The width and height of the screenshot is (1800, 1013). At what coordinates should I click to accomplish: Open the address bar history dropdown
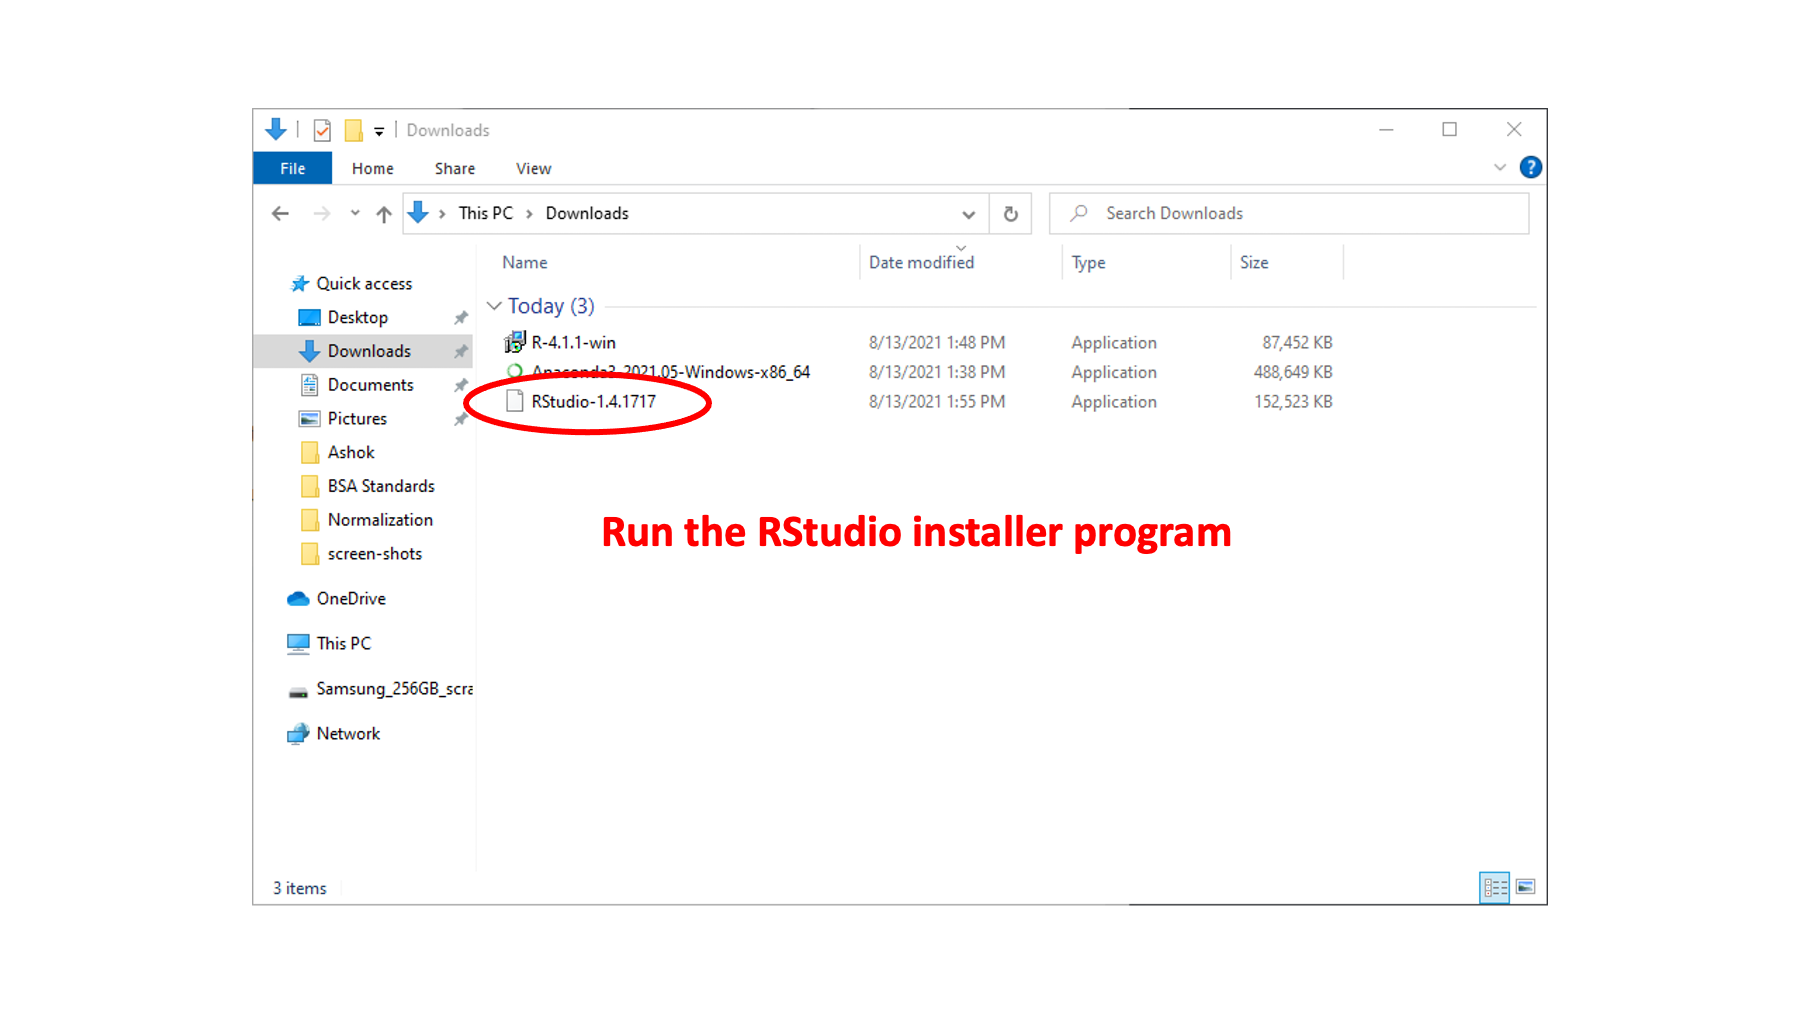(x=968, y=214)
